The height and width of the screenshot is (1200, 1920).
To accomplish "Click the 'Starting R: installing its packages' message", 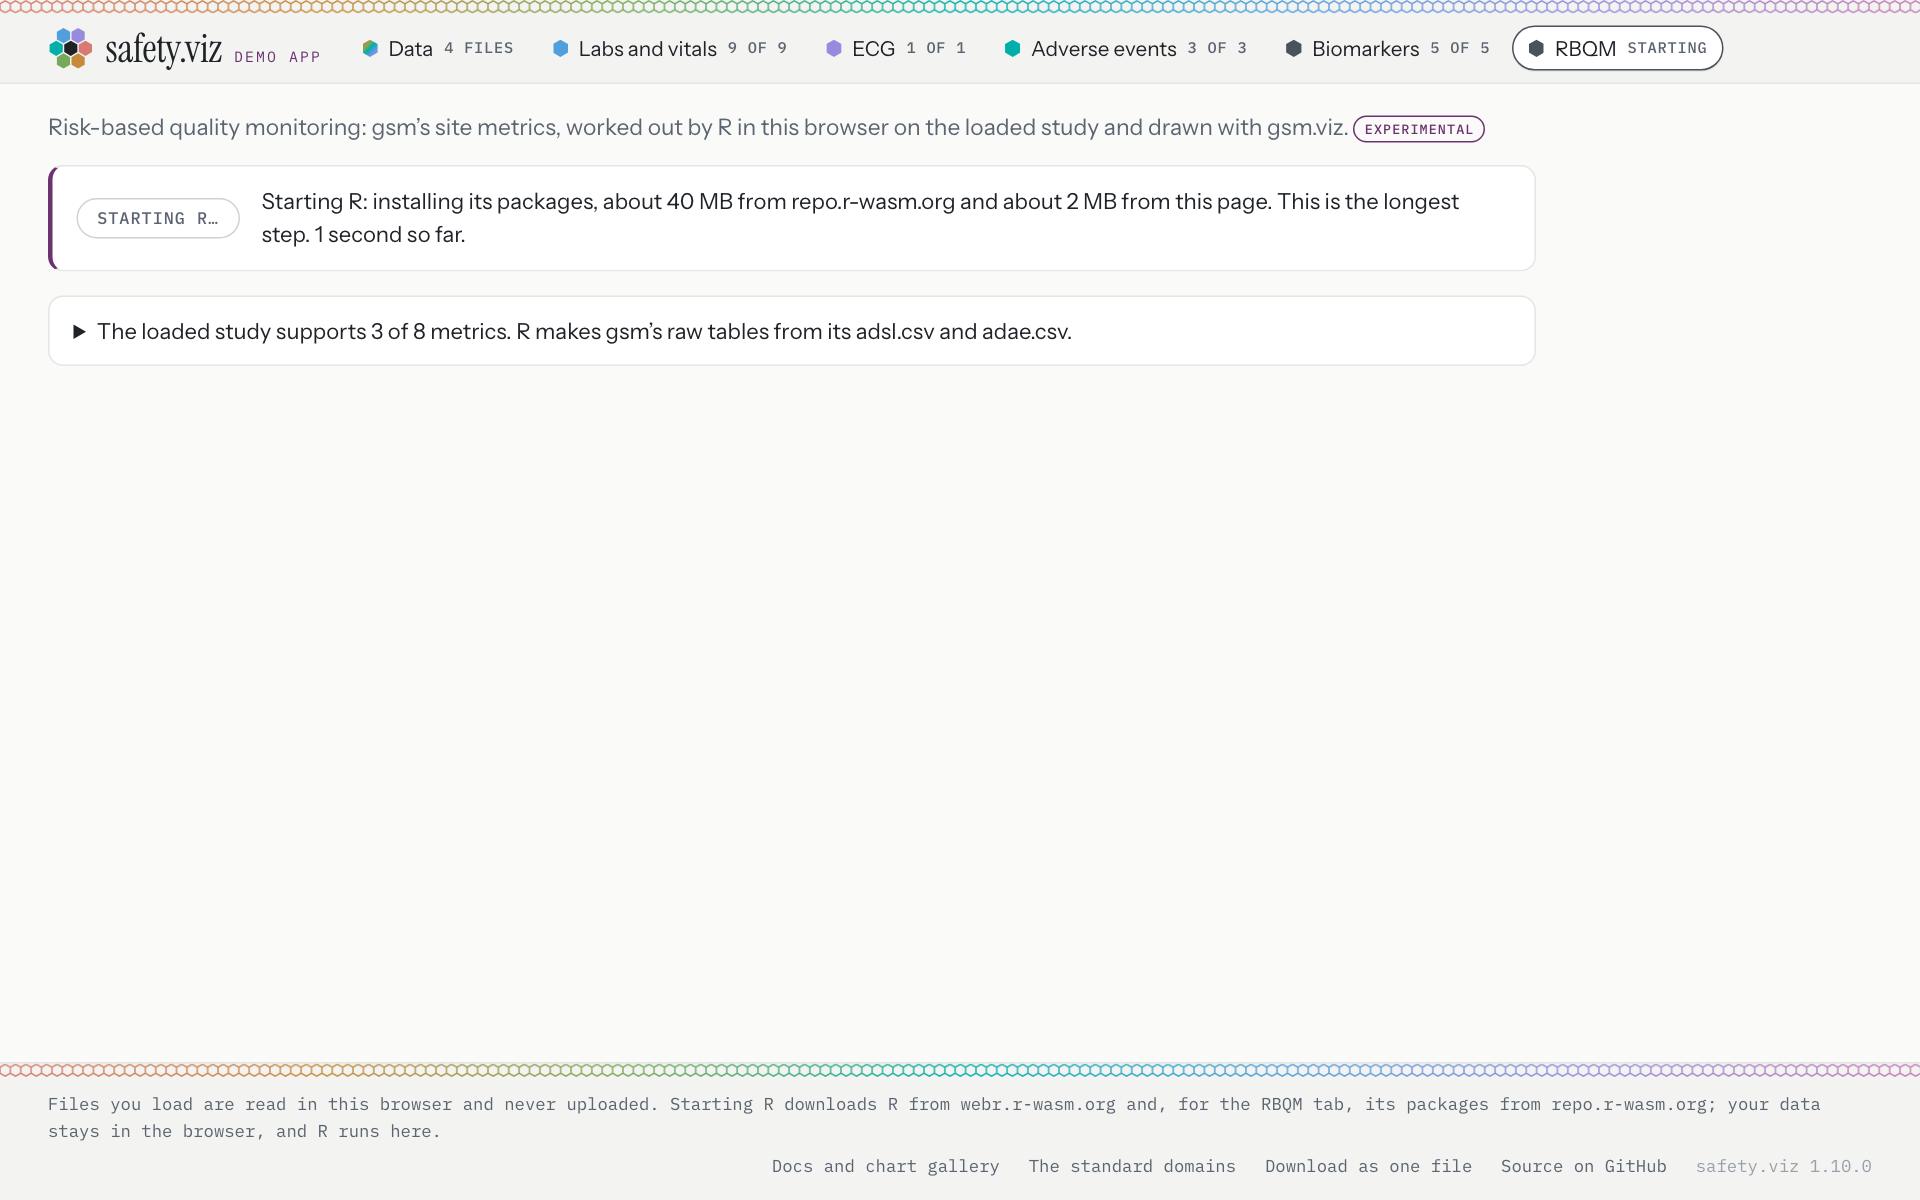I will point(860,218).
